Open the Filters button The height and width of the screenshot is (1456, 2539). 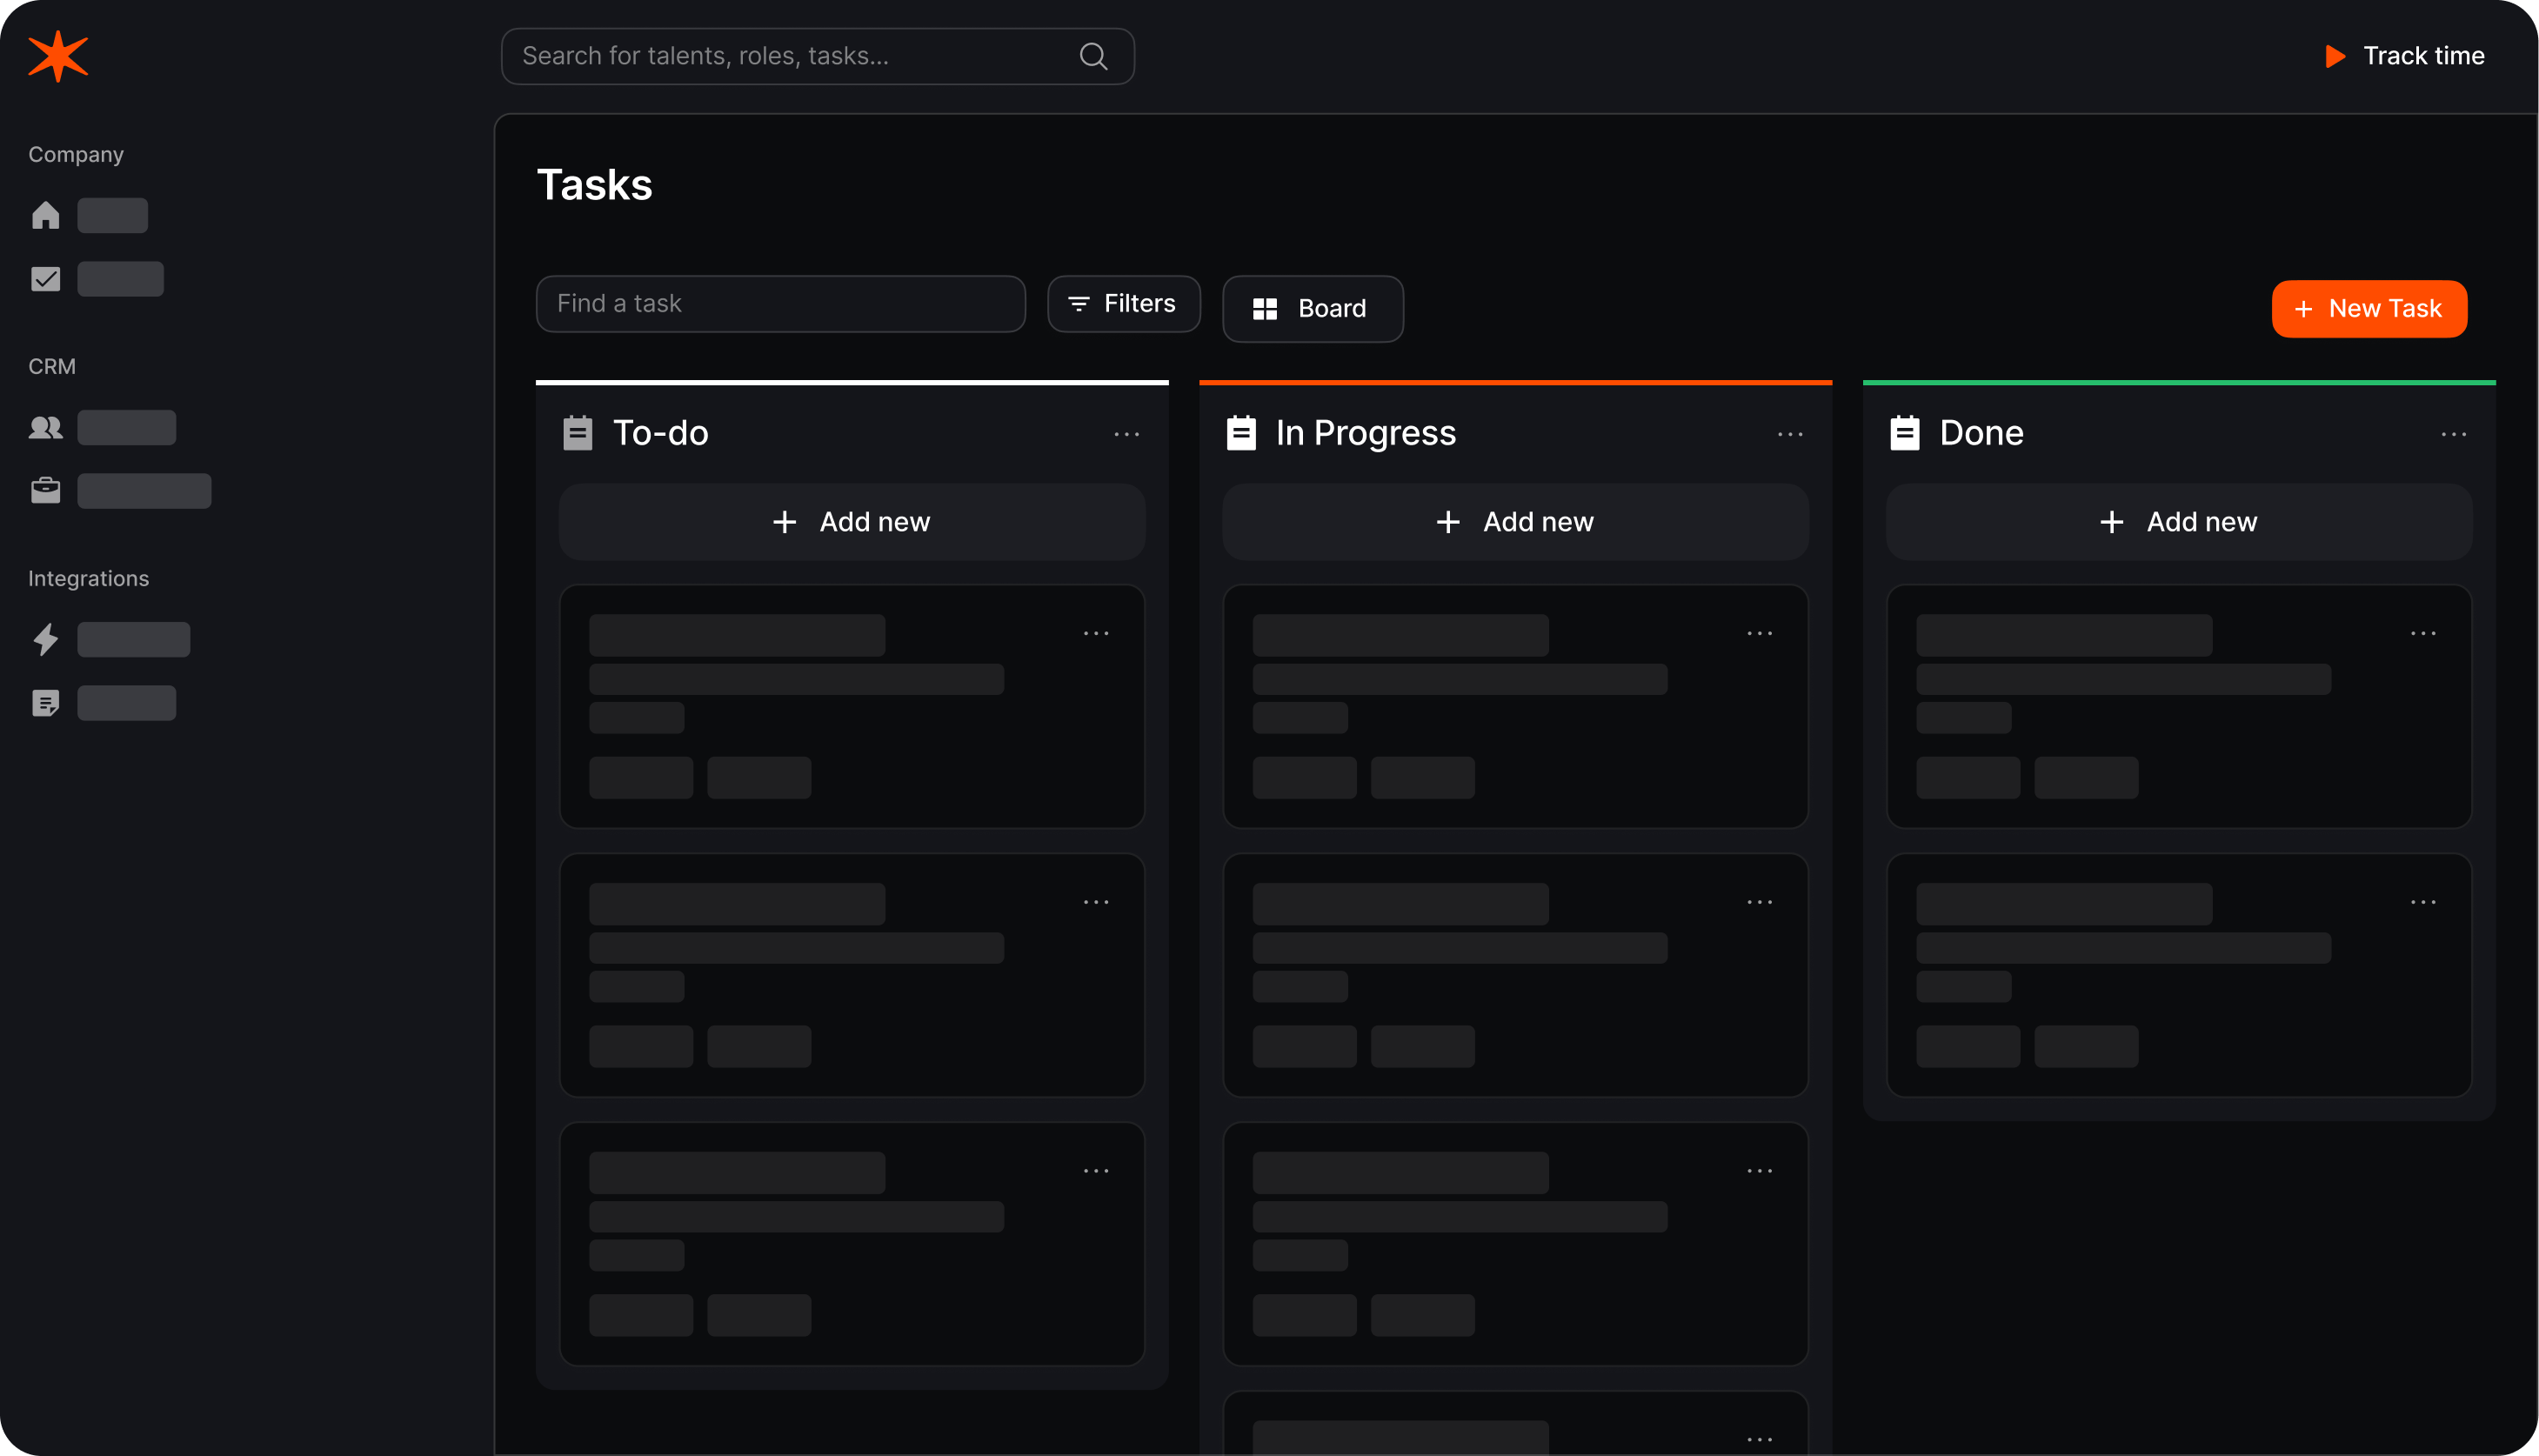1124,304
